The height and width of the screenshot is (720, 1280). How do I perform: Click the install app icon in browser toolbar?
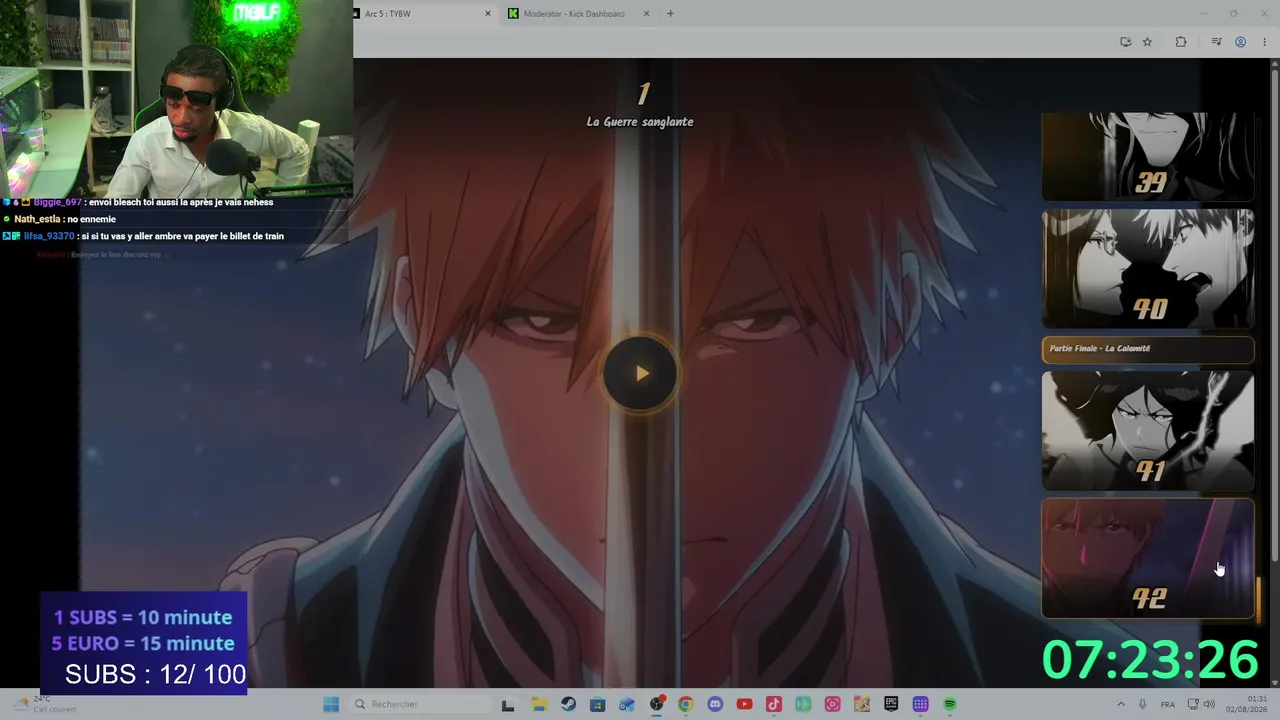[x=1126, y=42]
